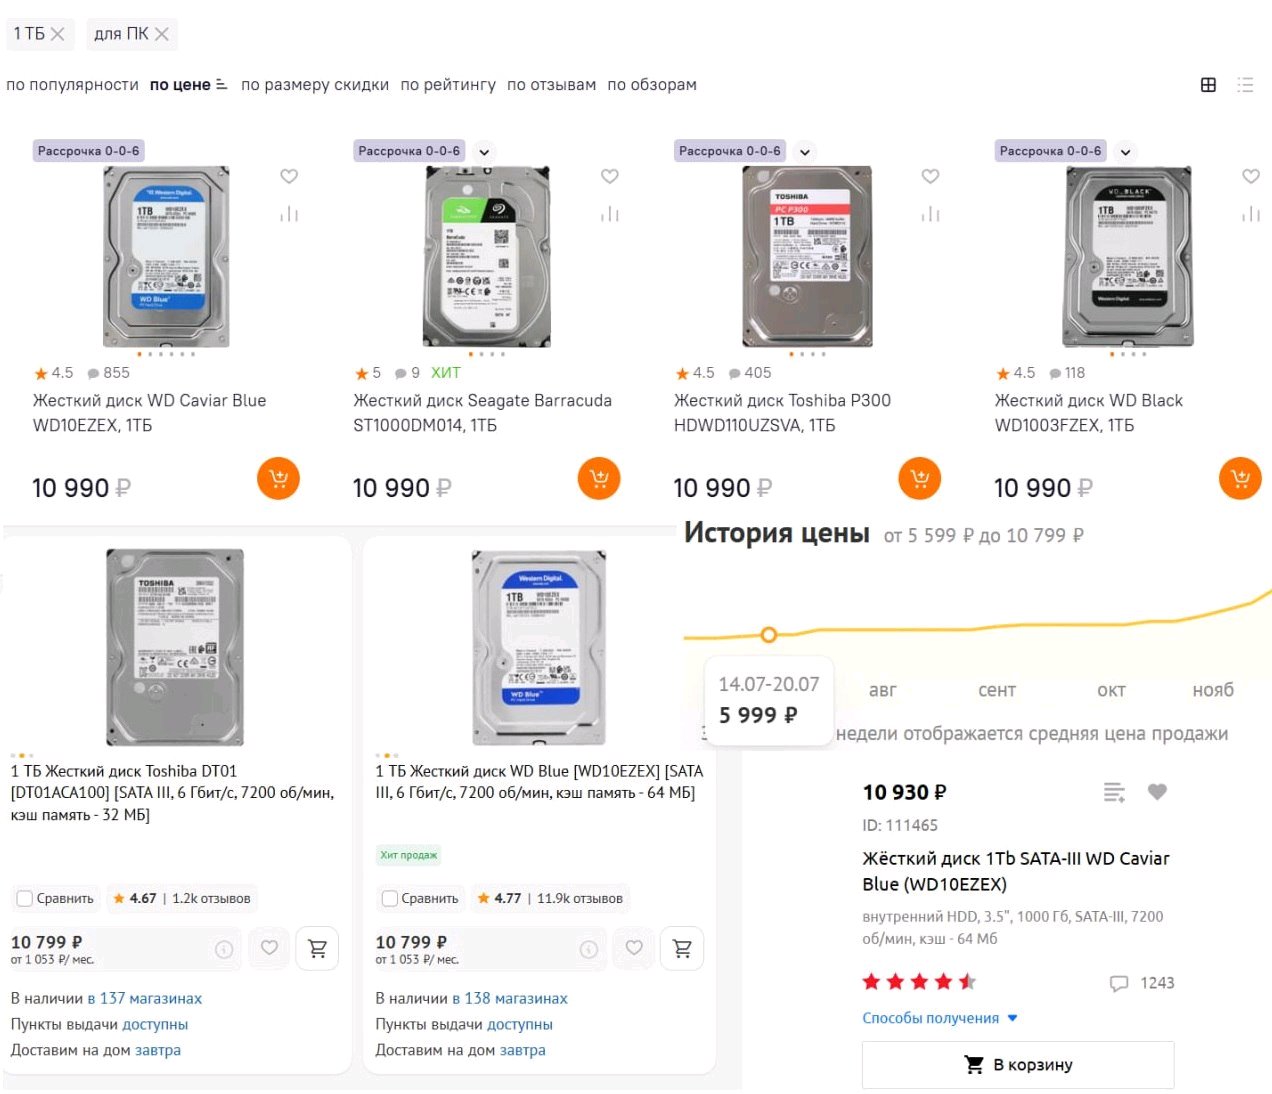1272x1094 pixels.
Task: Add Toshiba DT01 to cart
Action: [x=318, y=948]
